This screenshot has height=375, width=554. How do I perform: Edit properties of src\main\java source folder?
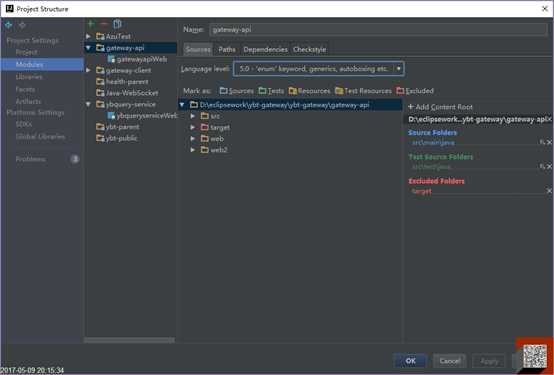click(542, 142)
